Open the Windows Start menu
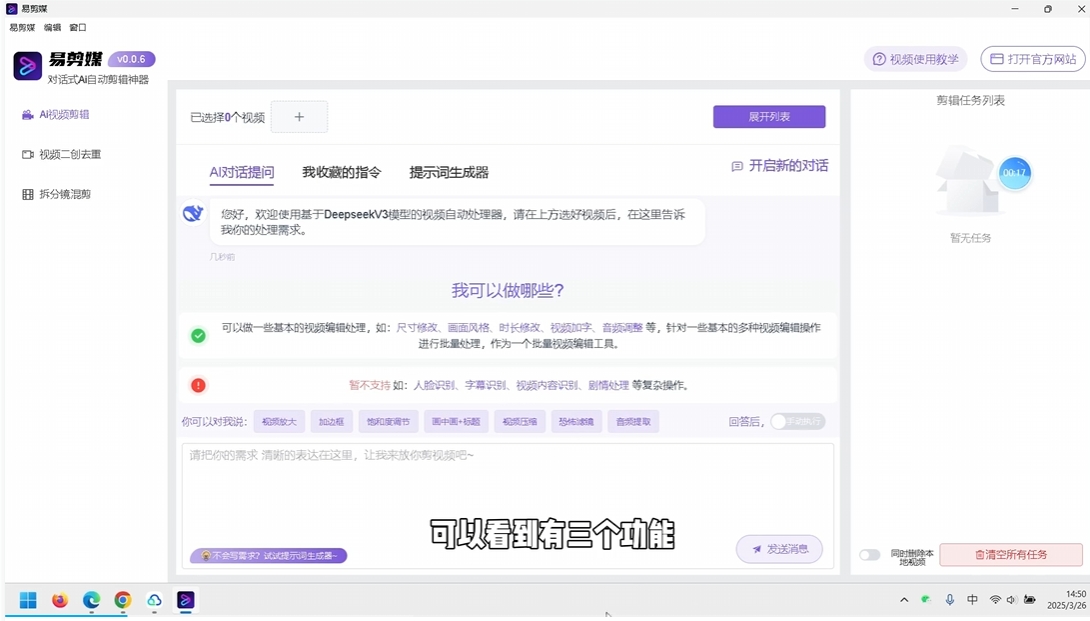 [28, 600]
